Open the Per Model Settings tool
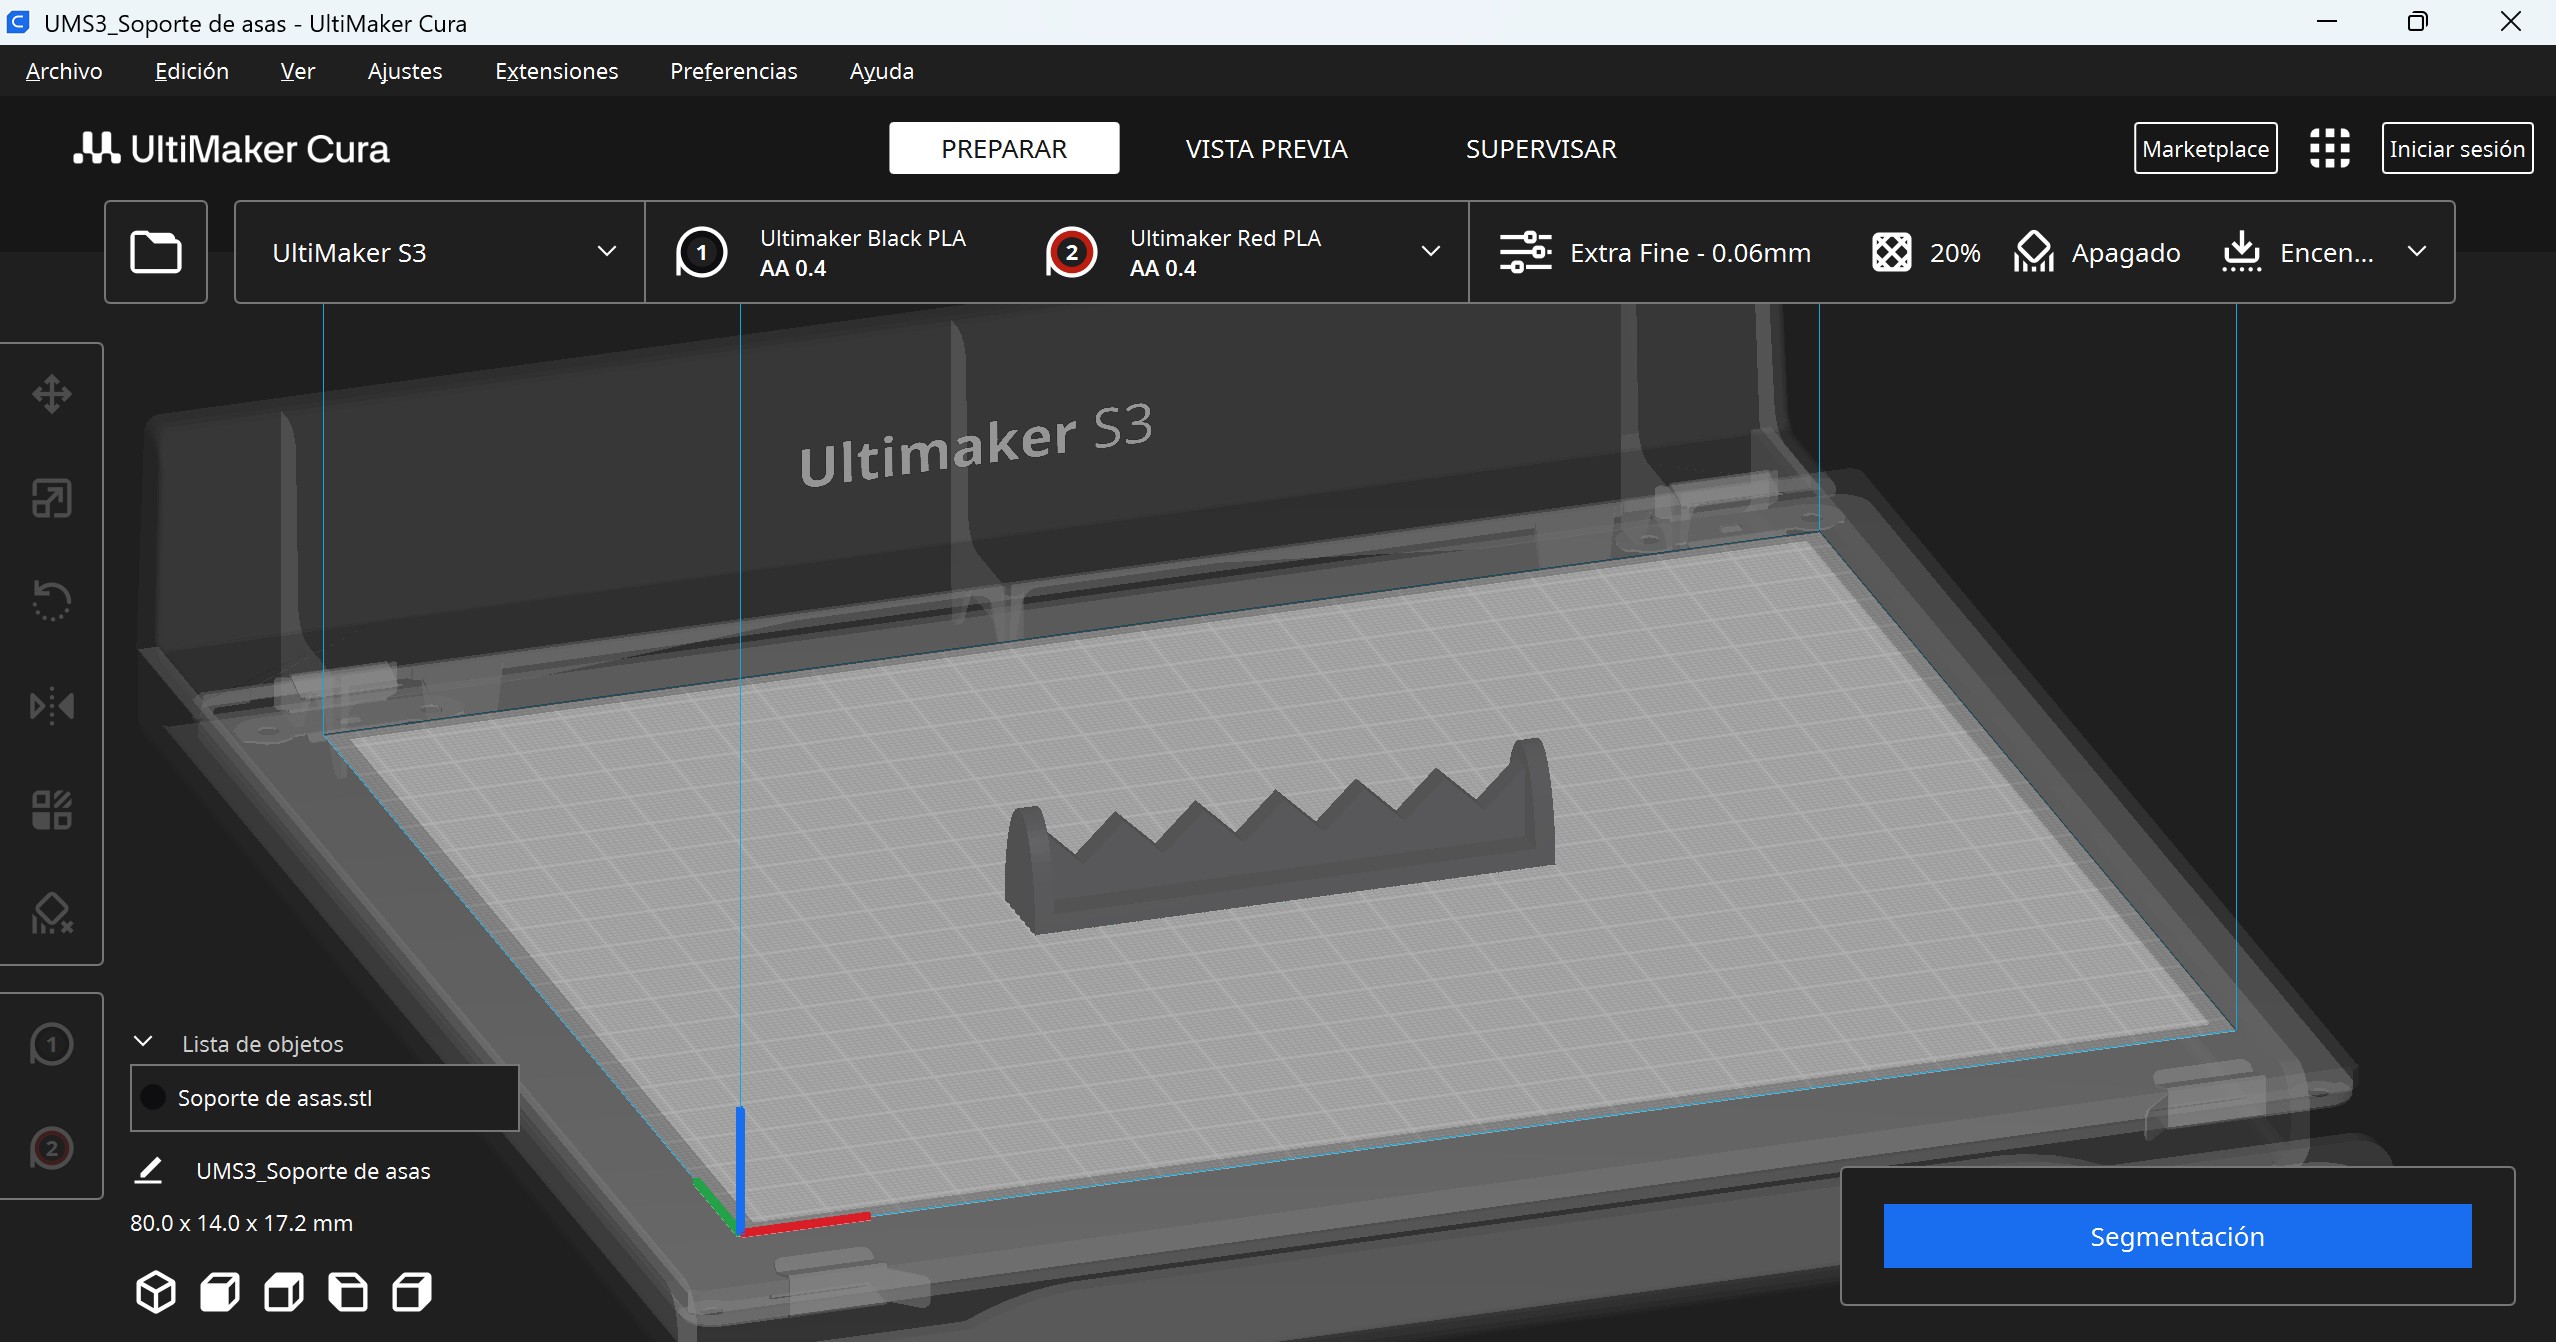This screenshot has width=2556, height=1342. 51,810
